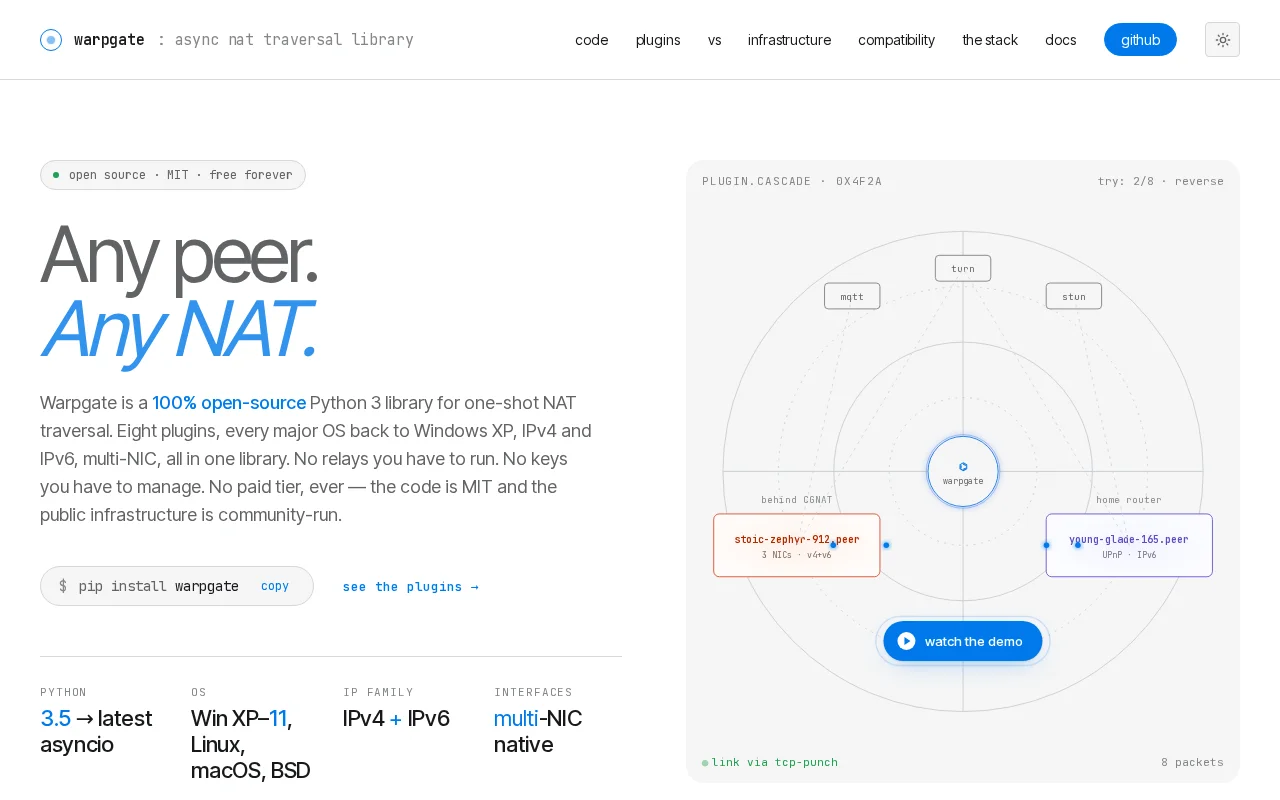Open the compatibility nav item
Image resolution: width=1280 pixels, height=800 pixels.
[896, 40]
